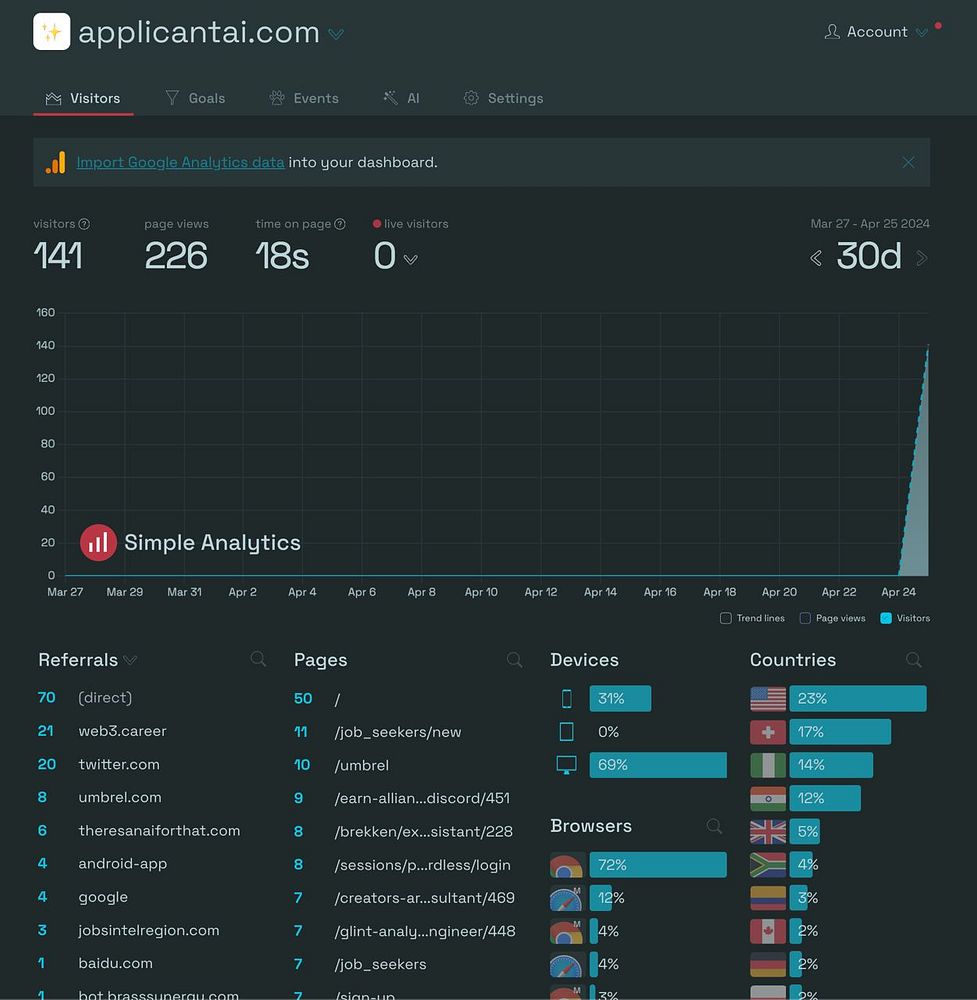Filter by the Switzerland flag
The height and width of the screenshot is (1000, 977).
(x=768, y=732)
